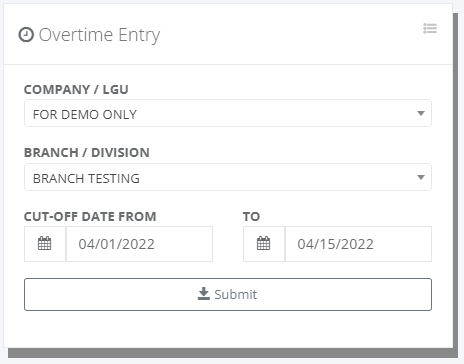Click the FOR DEMO ONLY text
This screenshot has height=364, width=464.
(85, 115)
